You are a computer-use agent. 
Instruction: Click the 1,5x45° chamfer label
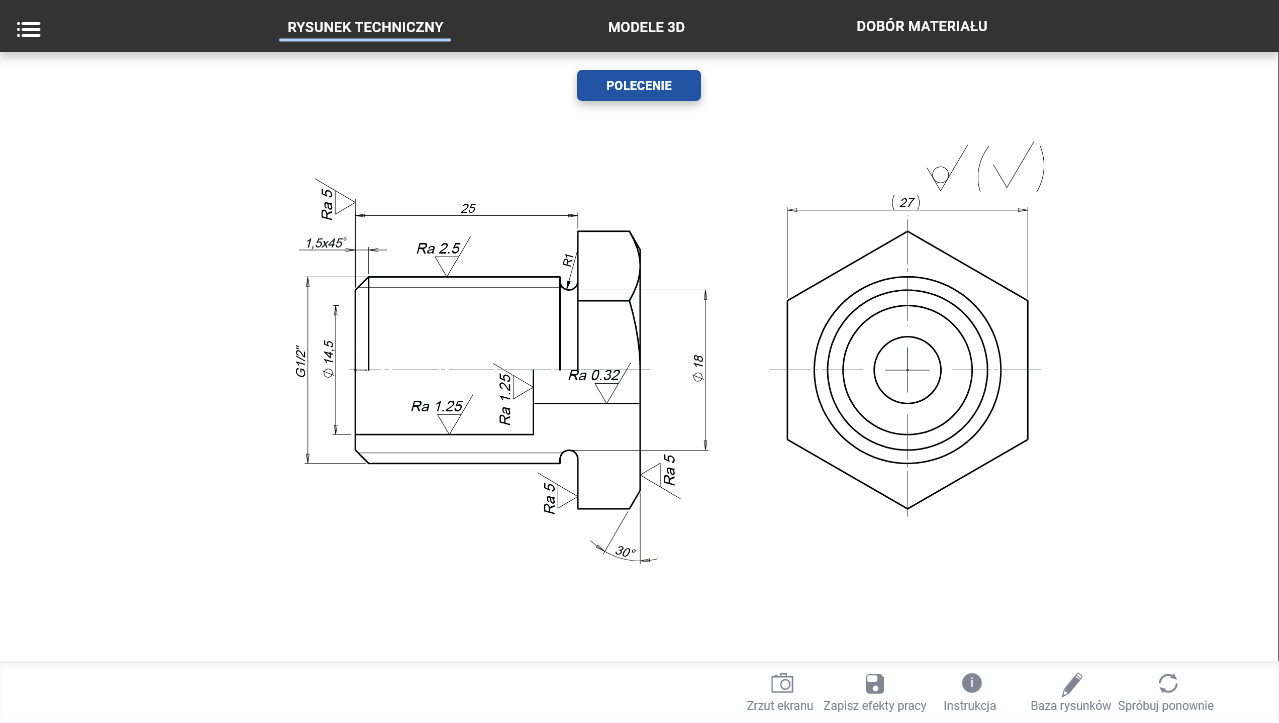[x=325, y=243]
